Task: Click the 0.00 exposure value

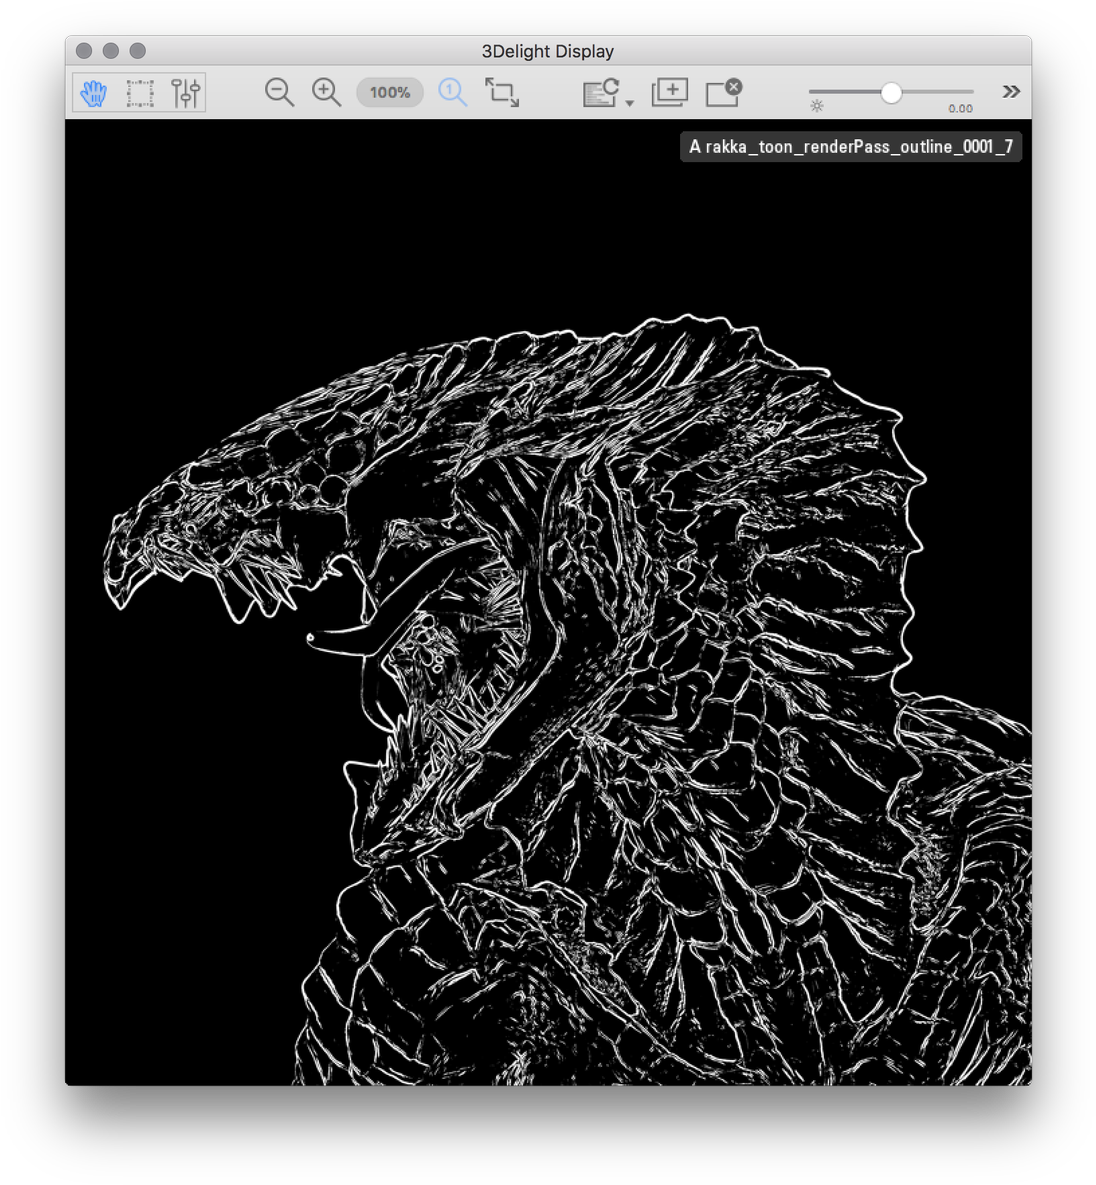Action: point(960,108)
